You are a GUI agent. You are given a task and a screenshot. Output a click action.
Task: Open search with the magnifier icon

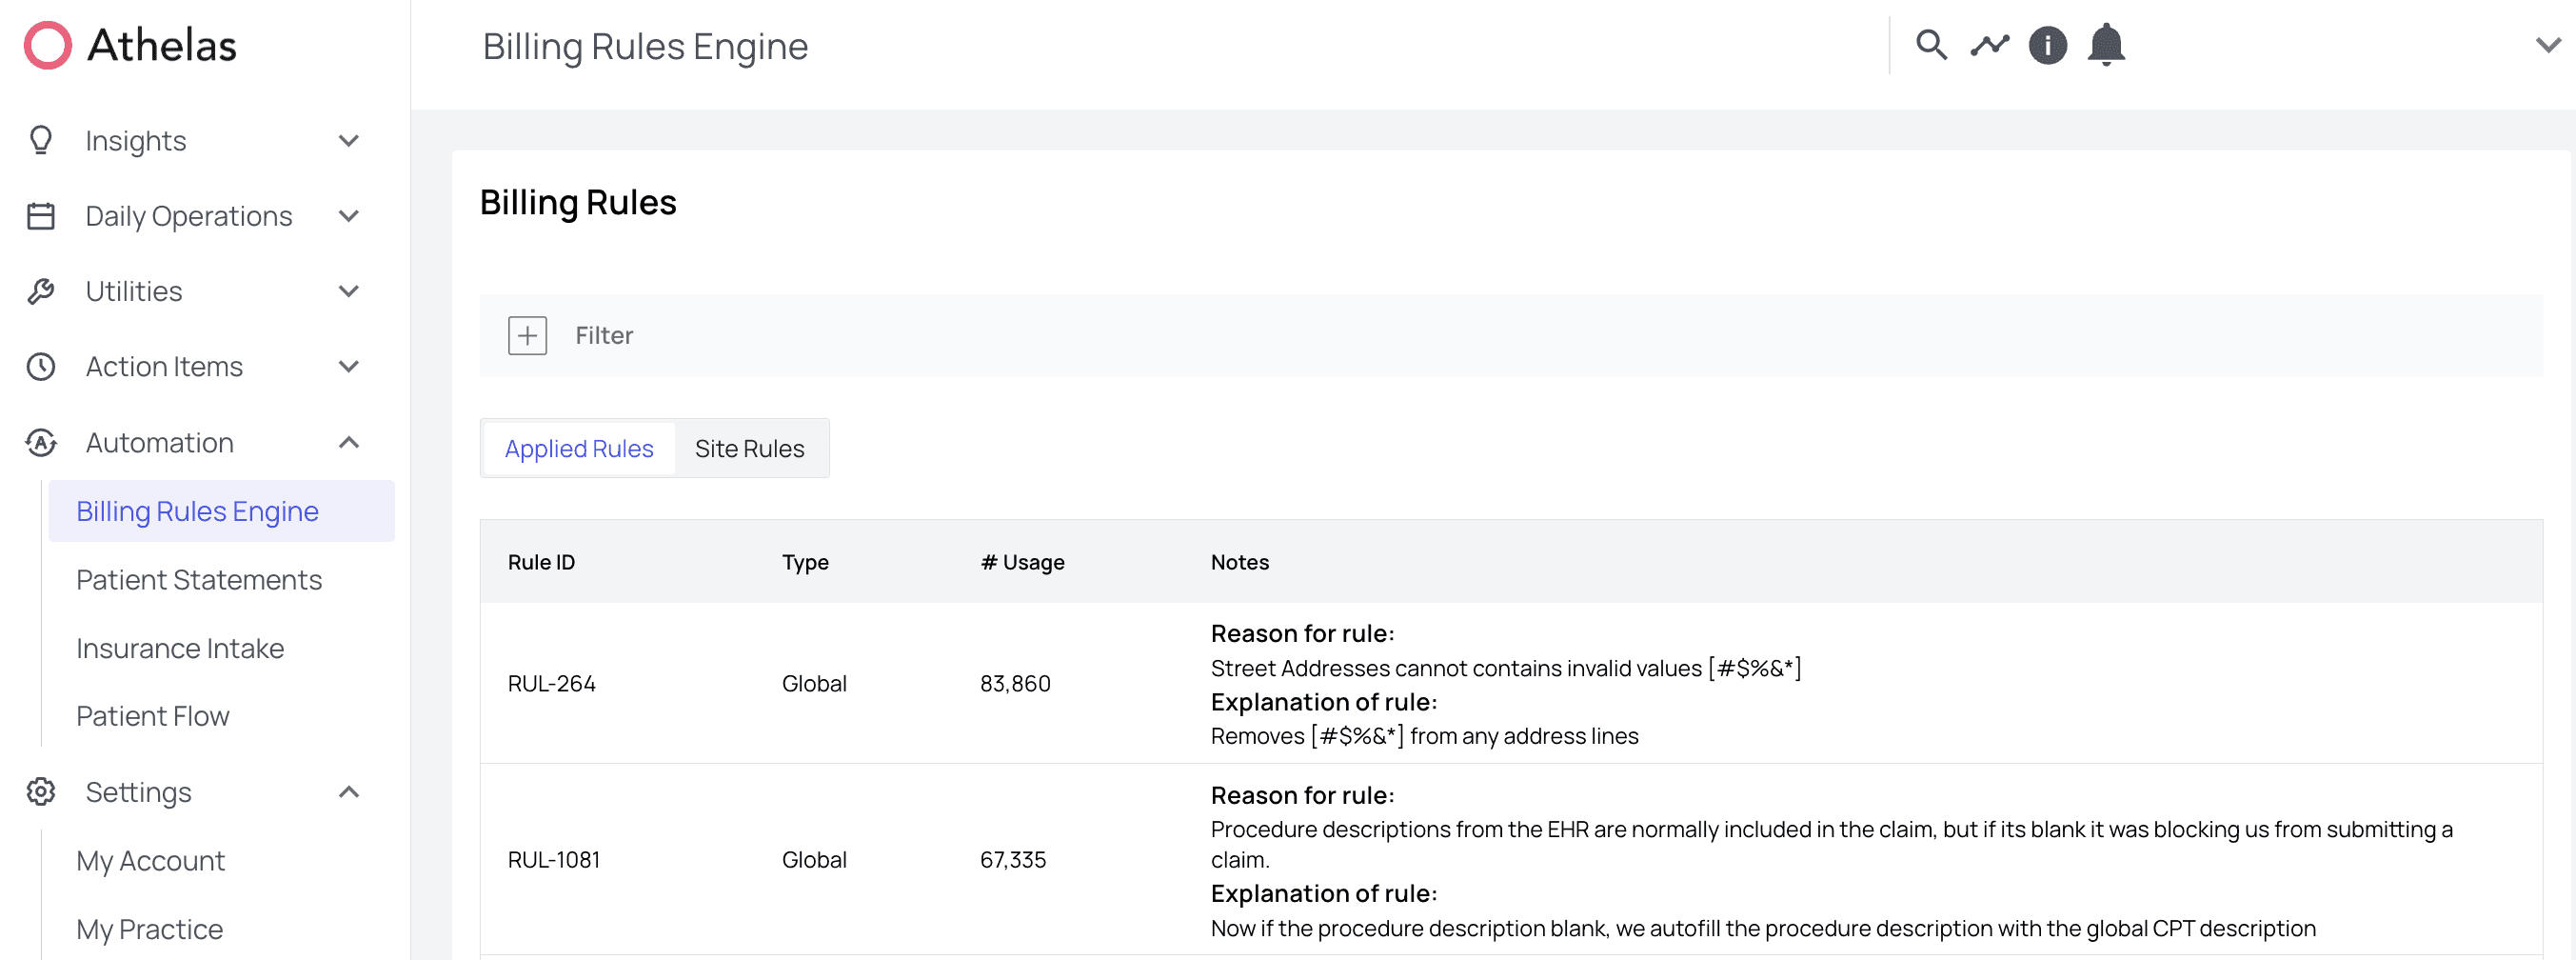pos(1930,46)
